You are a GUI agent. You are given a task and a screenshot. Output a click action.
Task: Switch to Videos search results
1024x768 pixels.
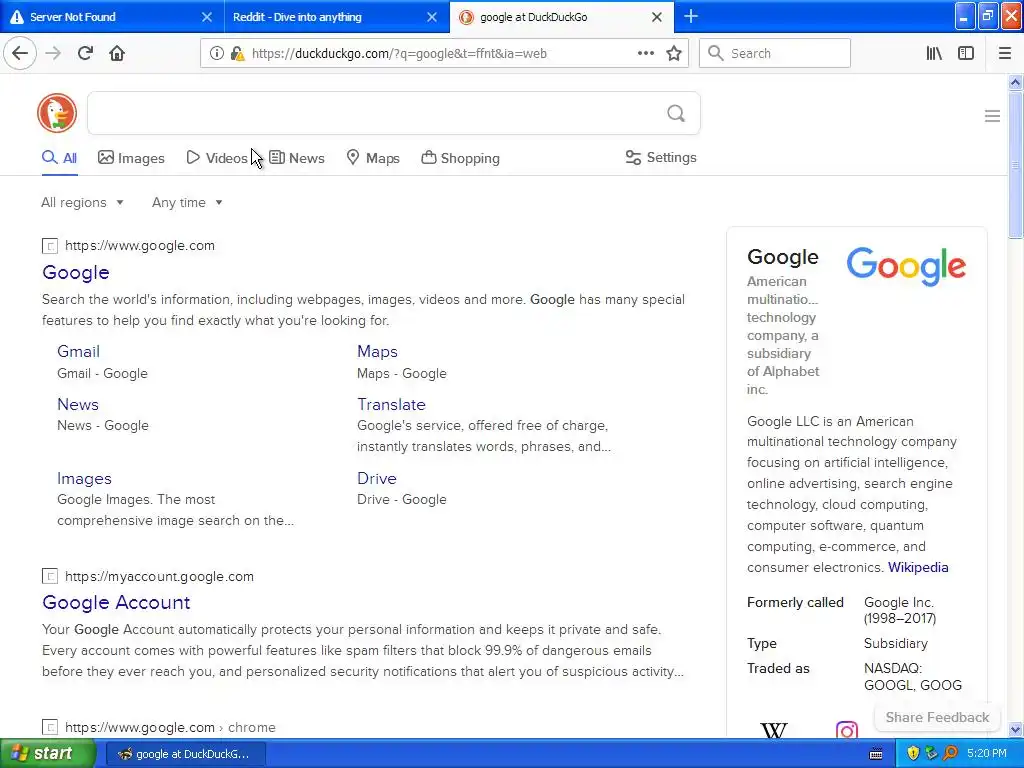click(x=217, y=158)
